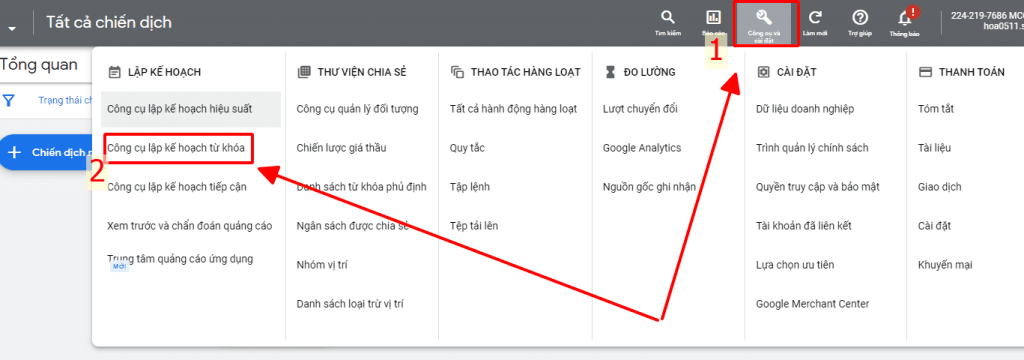Open Google Analytics entry

pyautogui.click(x=642, y=148)
